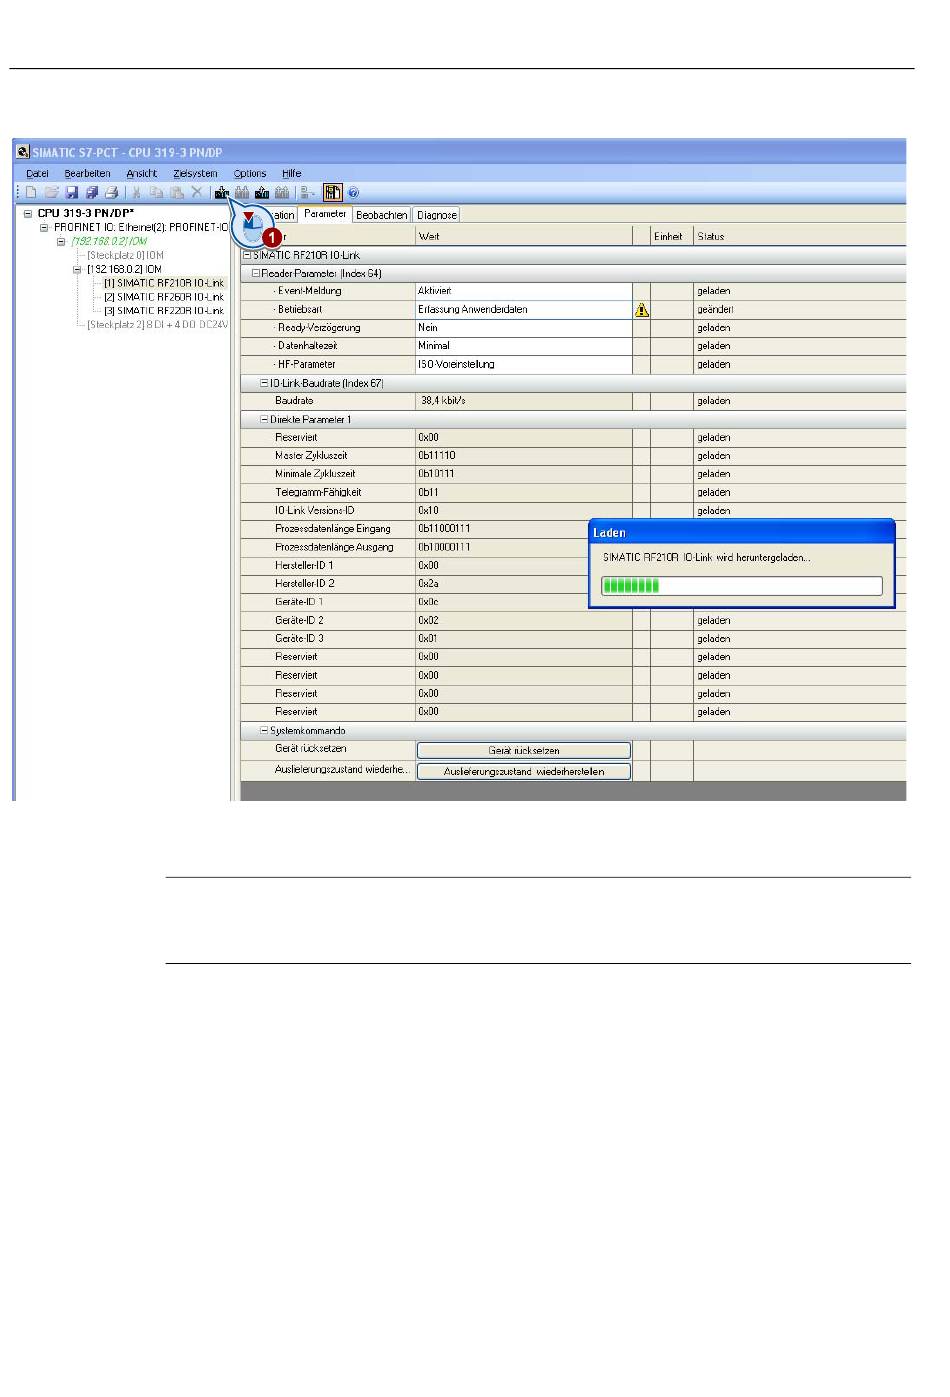The image size is (950, 1397).
Task: Select [Steckplatz 0] IOM tree item
Action: [125, 255]
